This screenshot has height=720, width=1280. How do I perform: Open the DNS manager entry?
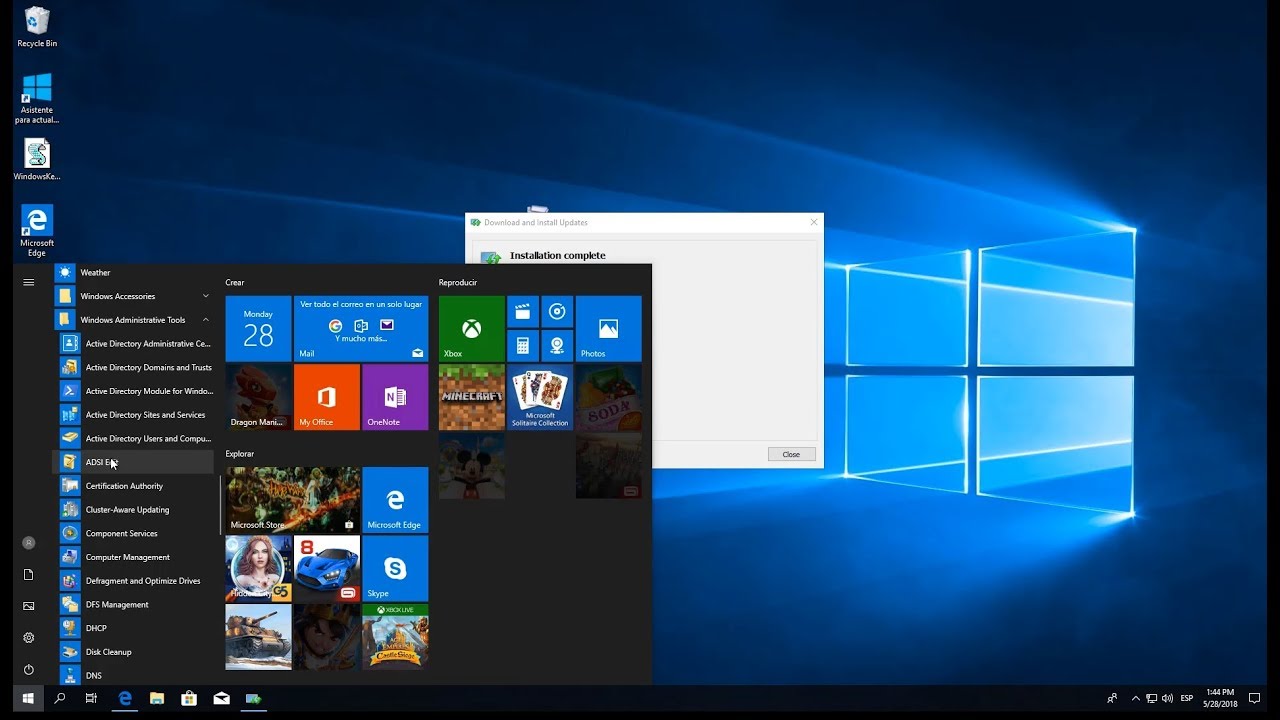pyautogui.click(x=134, y=675)
